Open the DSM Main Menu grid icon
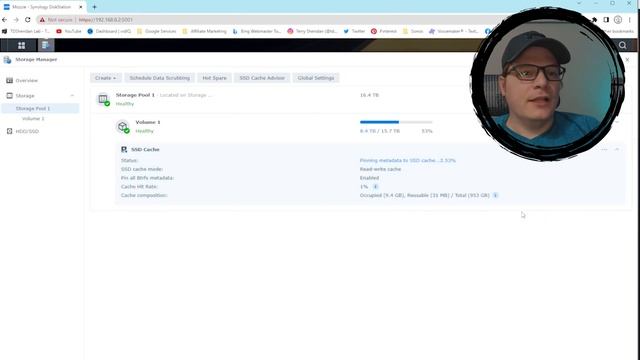Screen dimensions: 640x360 click(x=21, y=45)
